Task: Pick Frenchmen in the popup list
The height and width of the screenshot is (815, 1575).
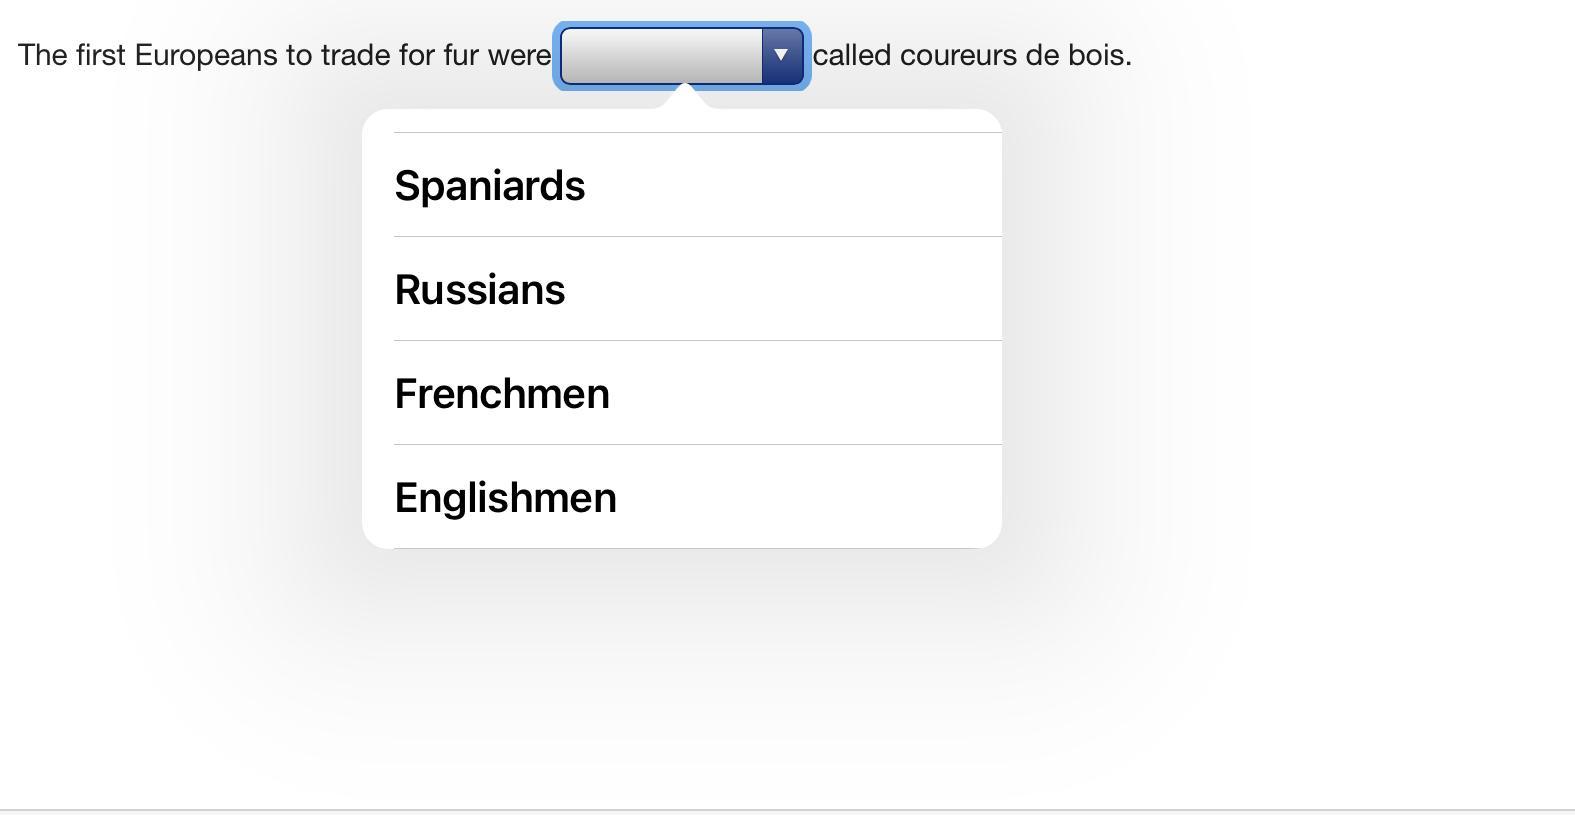Action: [x=502, y=394]
